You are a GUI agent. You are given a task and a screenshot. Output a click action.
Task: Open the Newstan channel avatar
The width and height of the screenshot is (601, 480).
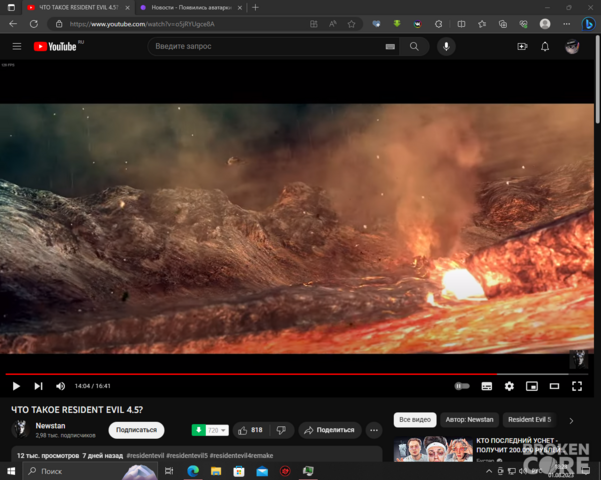20,429
